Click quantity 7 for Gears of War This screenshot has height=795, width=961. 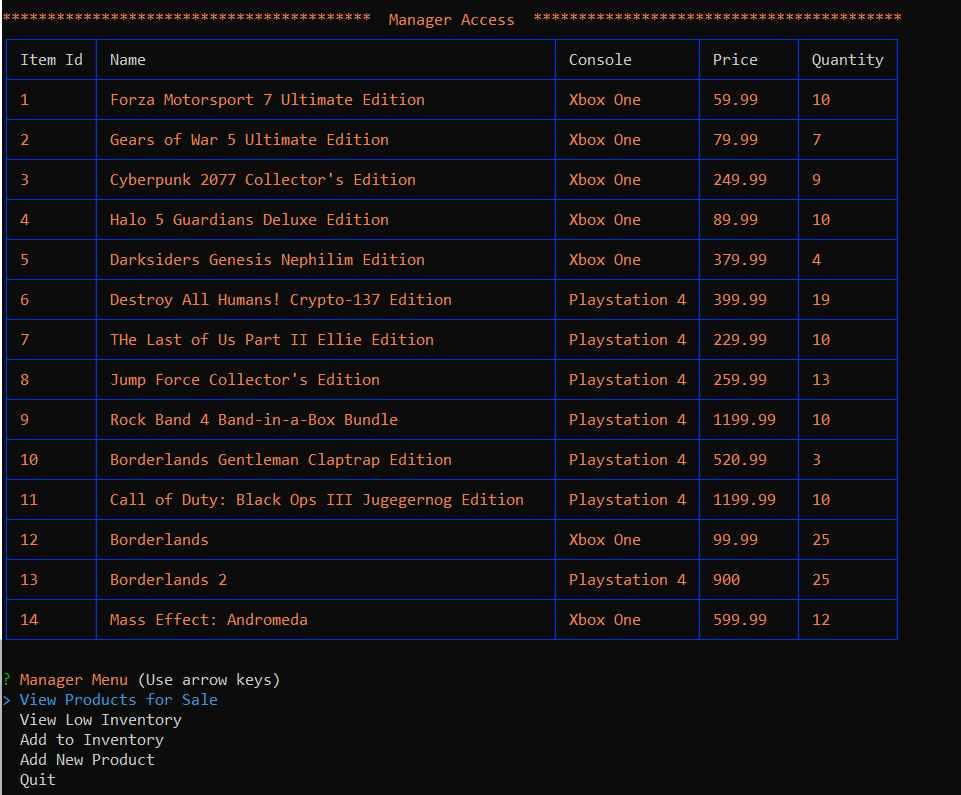816,139
